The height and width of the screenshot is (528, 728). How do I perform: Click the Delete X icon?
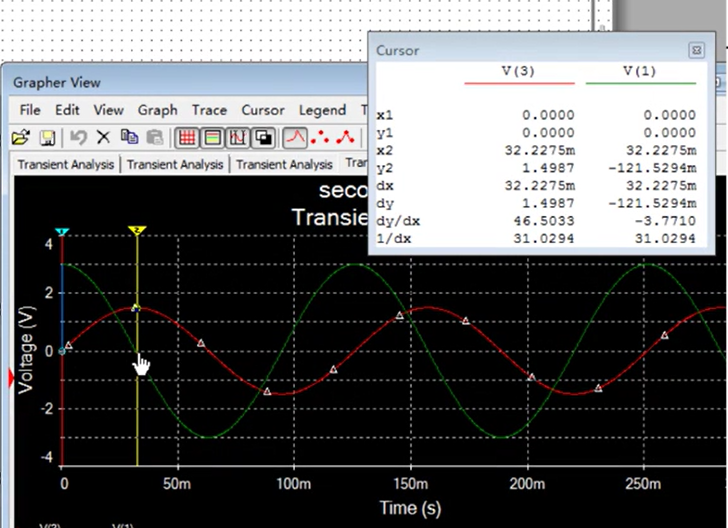click(x=103, y=137)
